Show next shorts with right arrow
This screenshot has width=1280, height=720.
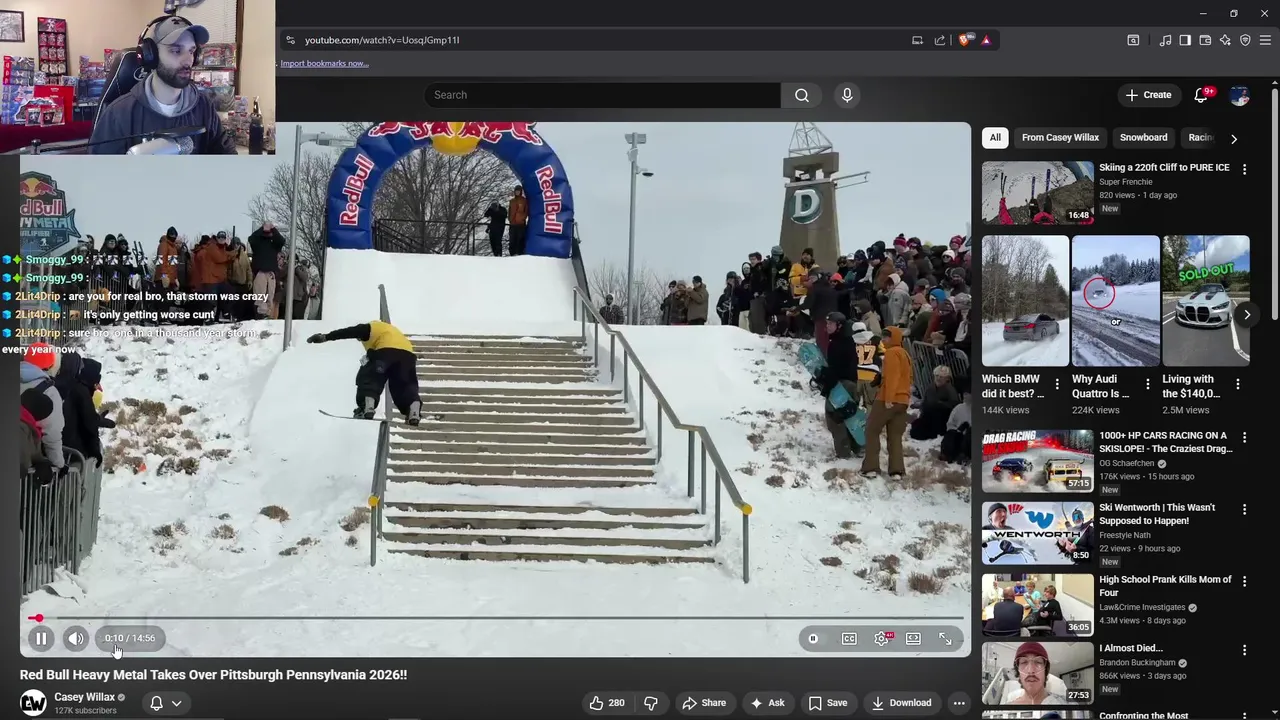(x=1247, y=315)
